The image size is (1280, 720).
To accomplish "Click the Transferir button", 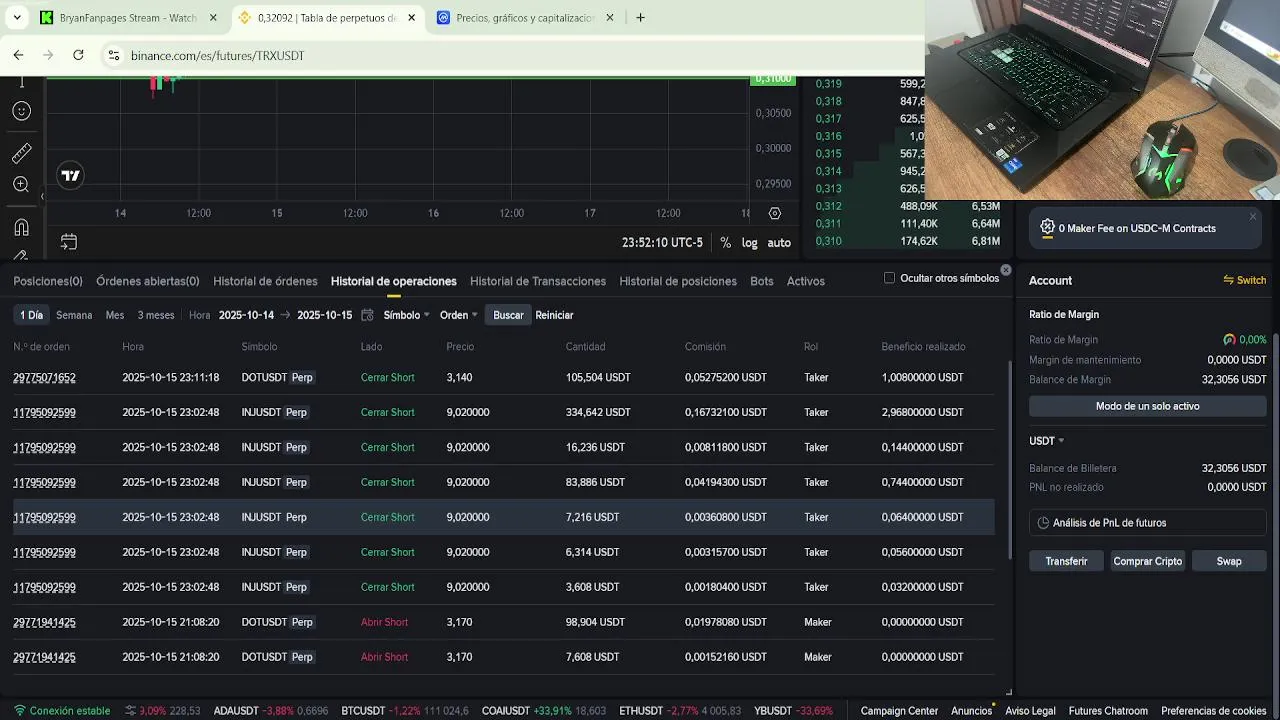I will coord(1066,561).
